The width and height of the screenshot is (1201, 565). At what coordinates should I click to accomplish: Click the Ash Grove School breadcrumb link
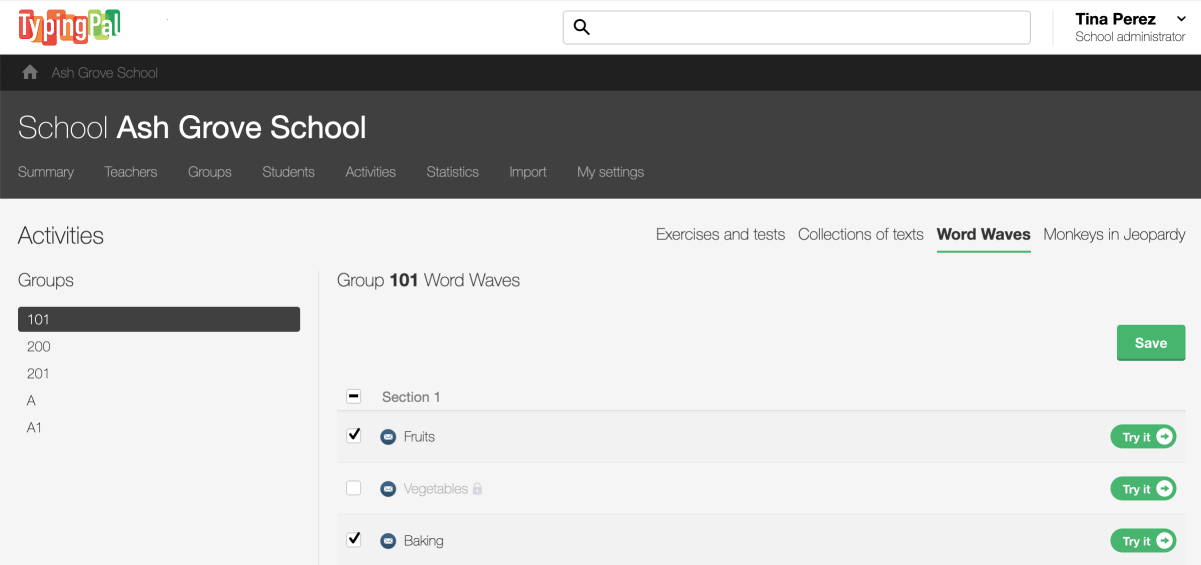(x=105, y=73)
